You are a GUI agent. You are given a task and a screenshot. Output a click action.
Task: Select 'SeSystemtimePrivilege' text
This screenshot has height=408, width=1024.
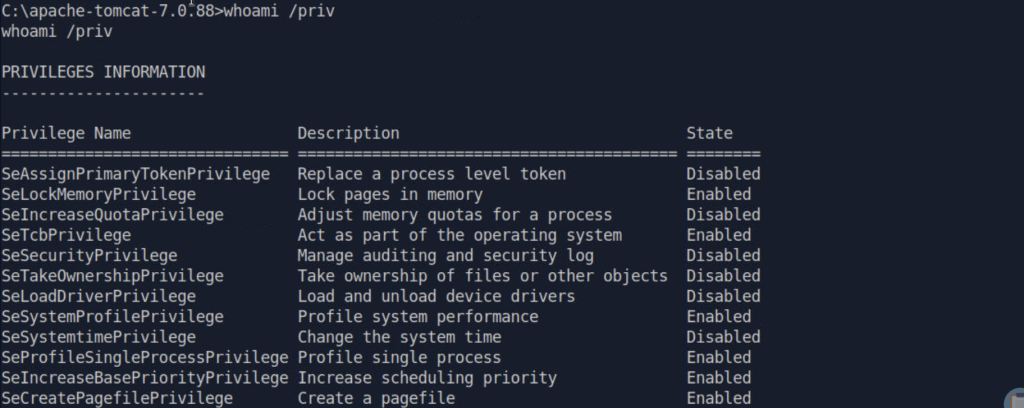point(98,337)
